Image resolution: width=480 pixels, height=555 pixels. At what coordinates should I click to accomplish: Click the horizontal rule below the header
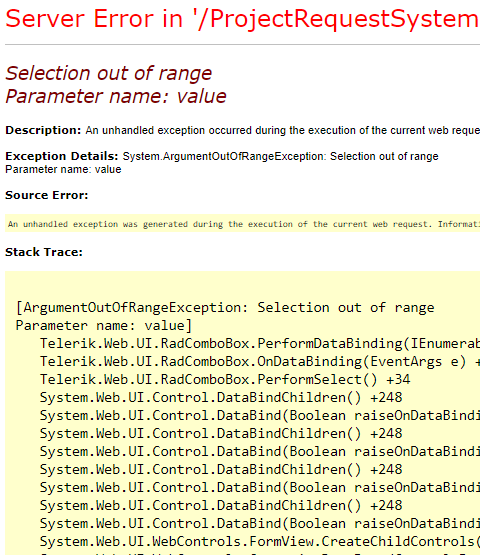(x=242, y=45)
